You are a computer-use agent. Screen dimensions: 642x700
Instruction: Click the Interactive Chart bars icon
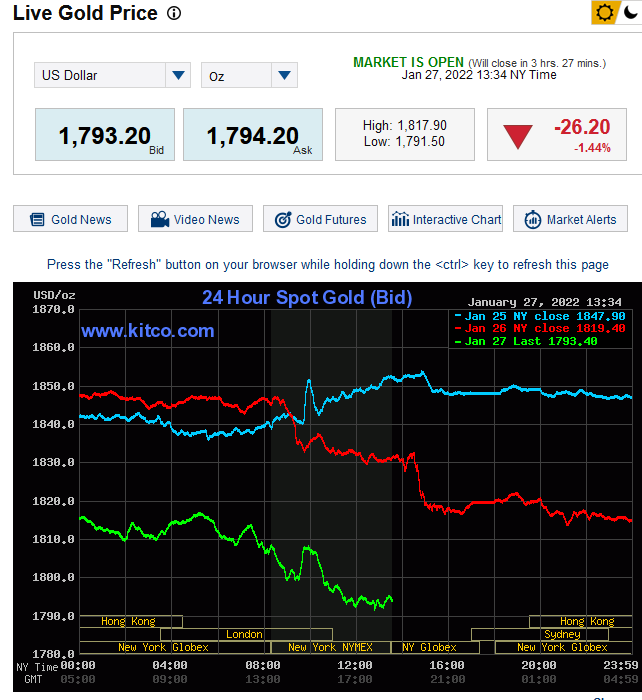click(x=400, y=219)
